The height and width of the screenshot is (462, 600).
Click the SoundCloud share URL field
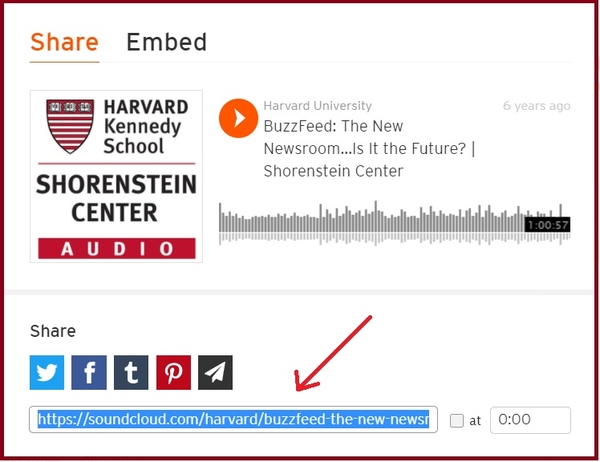[234, 420]
